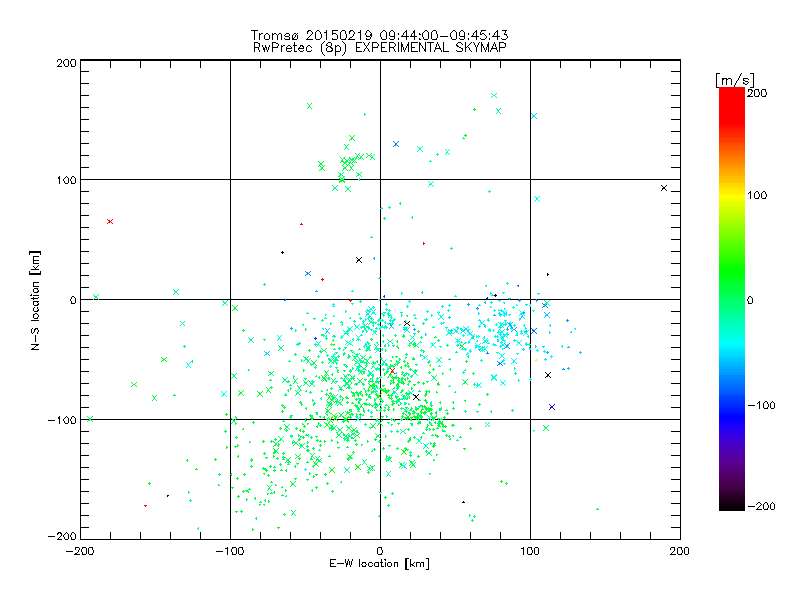Click the yellow 100 m/s band on the colorbar
This screenshot has height=600, width=800.
[x=732, y=196]
